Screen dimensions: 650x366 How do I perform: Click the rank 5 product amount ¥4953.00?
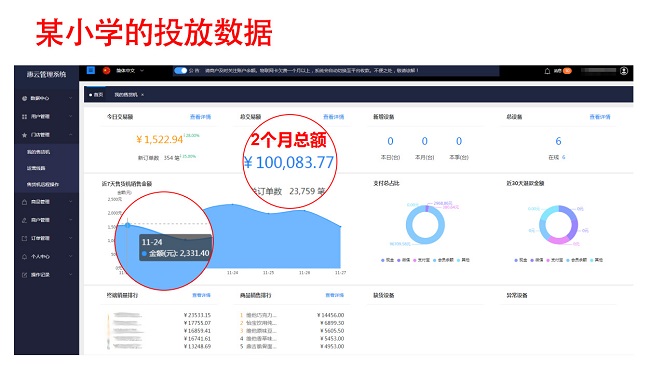coord(332,347)
